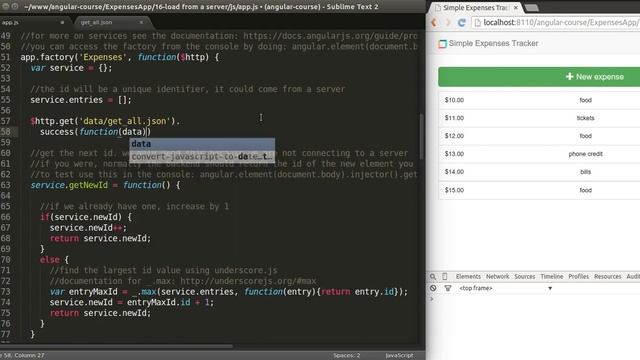Click the entryMaxId variable declaration on line 73
The image size is (640, 360).
(93, 292)
